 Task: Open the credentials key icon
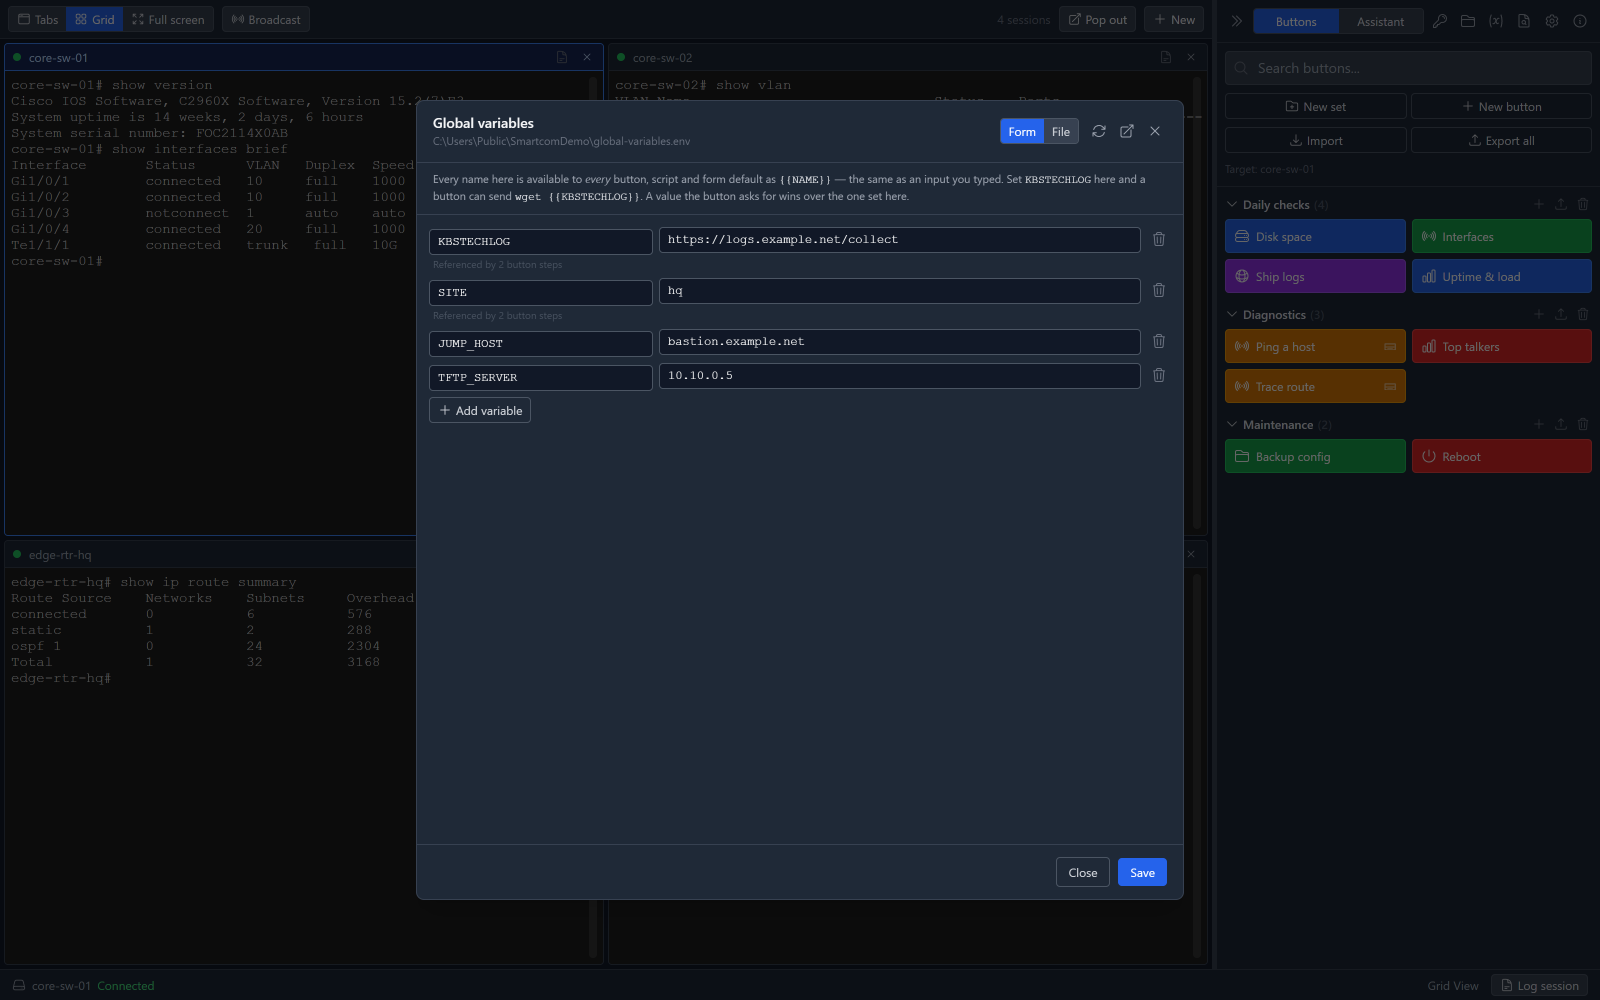point(1440,21)
